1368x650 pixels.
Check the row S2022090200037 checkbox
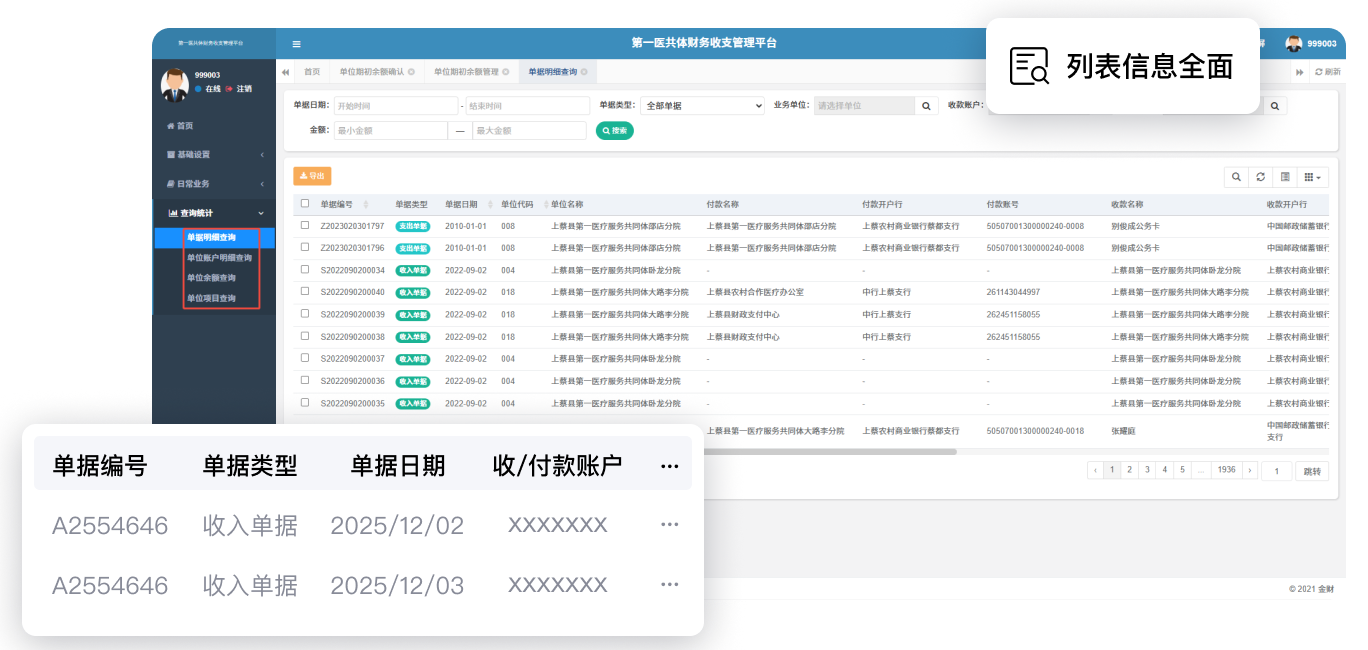(305, 358)
